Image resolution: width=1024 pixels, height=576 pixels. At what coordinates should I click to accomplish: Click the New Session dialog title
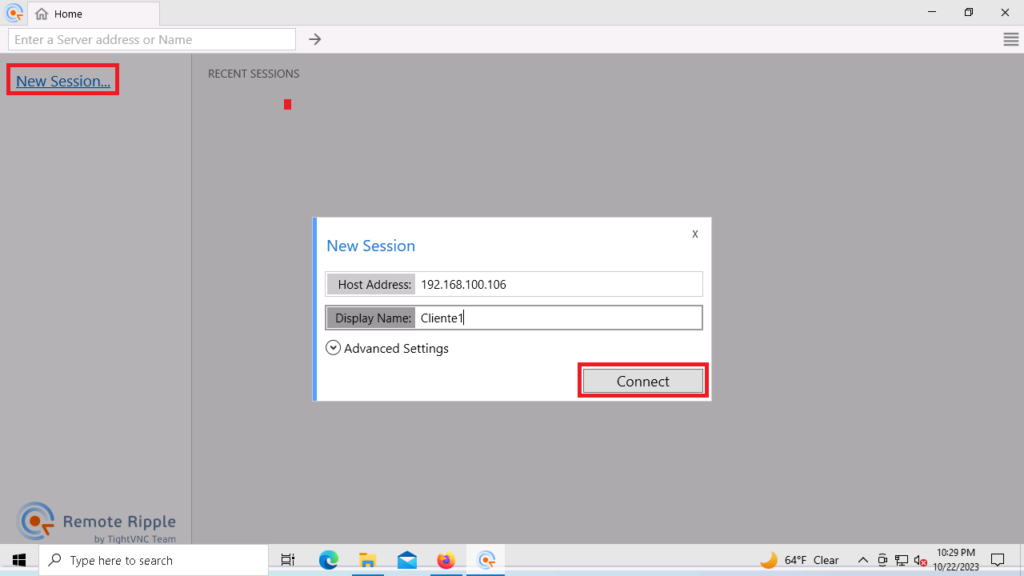click(x=371, y=246)
